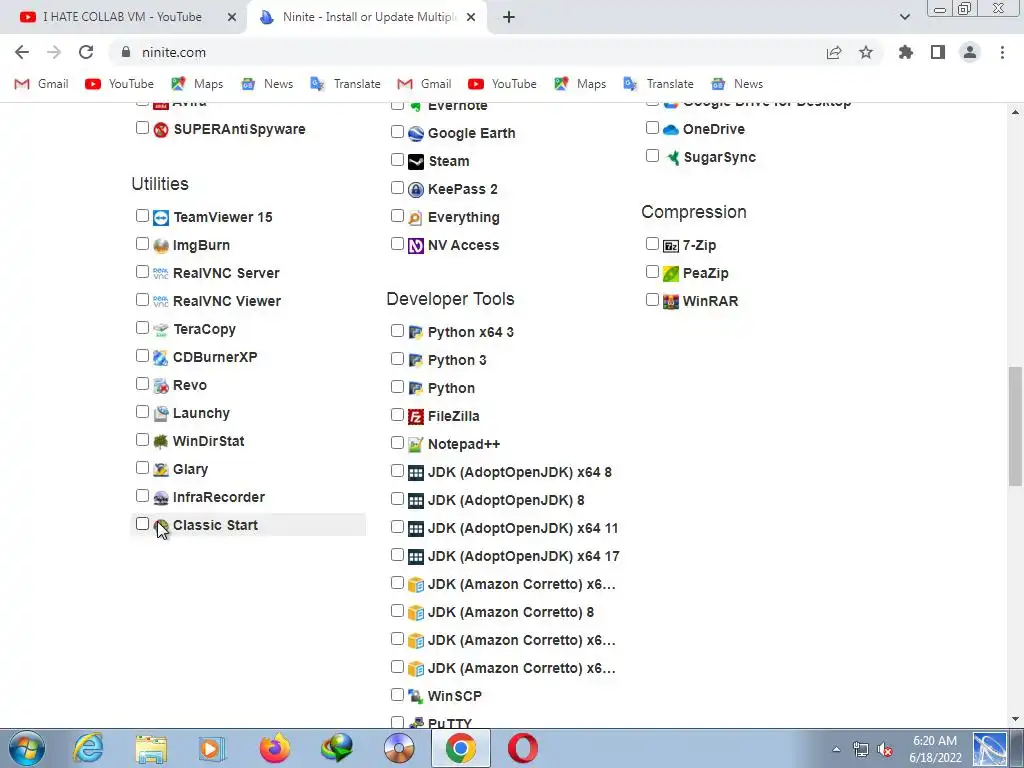Click the SUPERAntiSpyware icon

[161, 129]
